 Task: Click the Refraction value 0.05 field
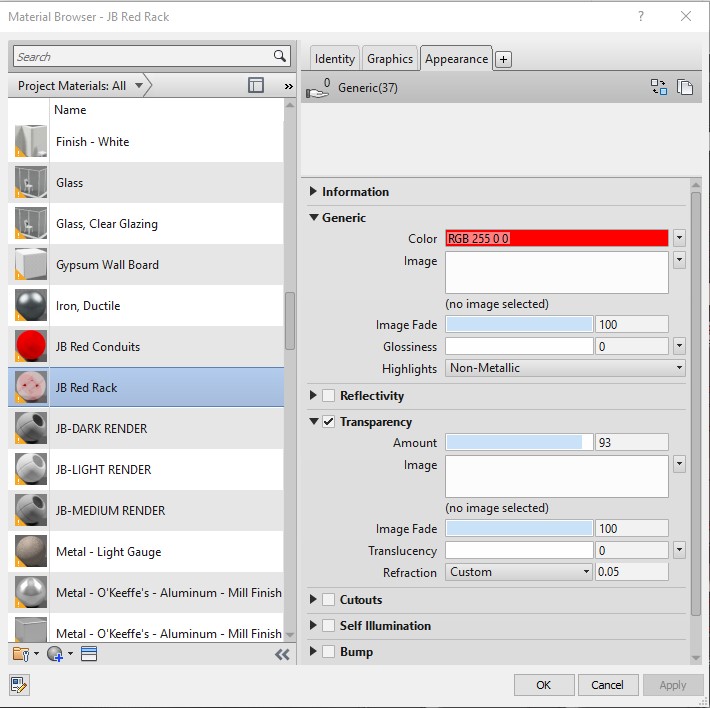tap(632, 572)
